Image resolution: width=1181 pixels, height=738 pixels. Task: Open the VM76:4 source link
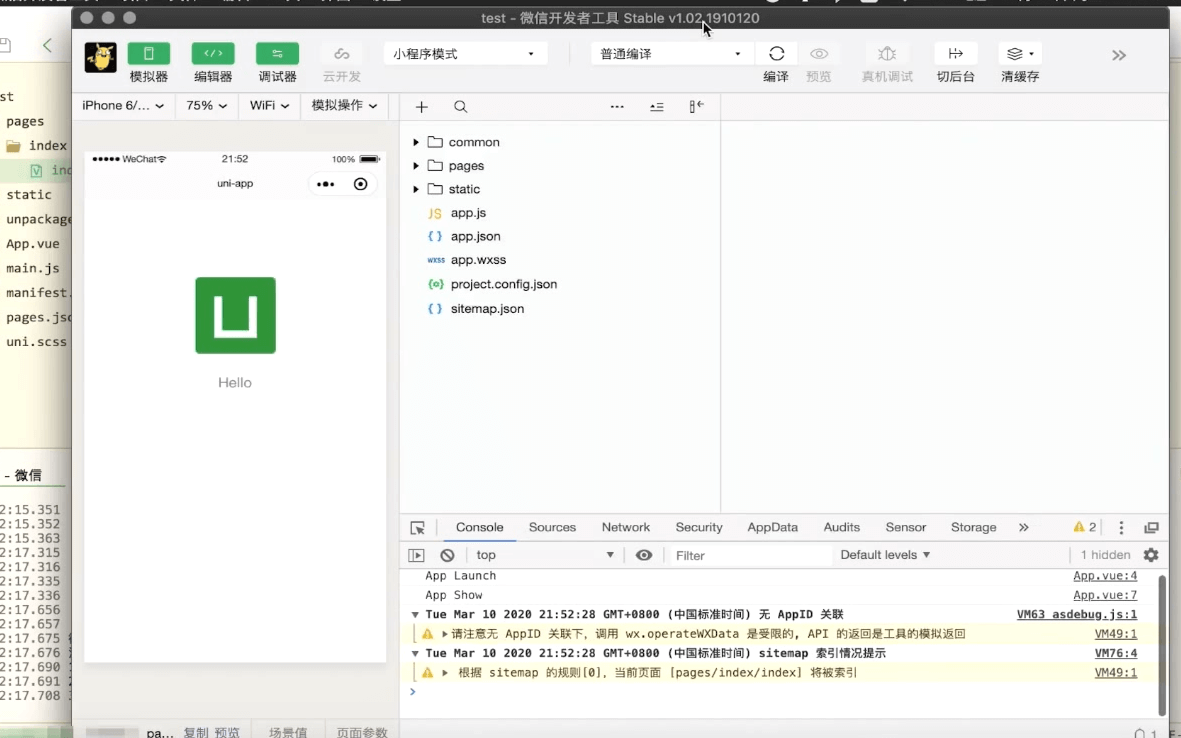pos(1115,654)
